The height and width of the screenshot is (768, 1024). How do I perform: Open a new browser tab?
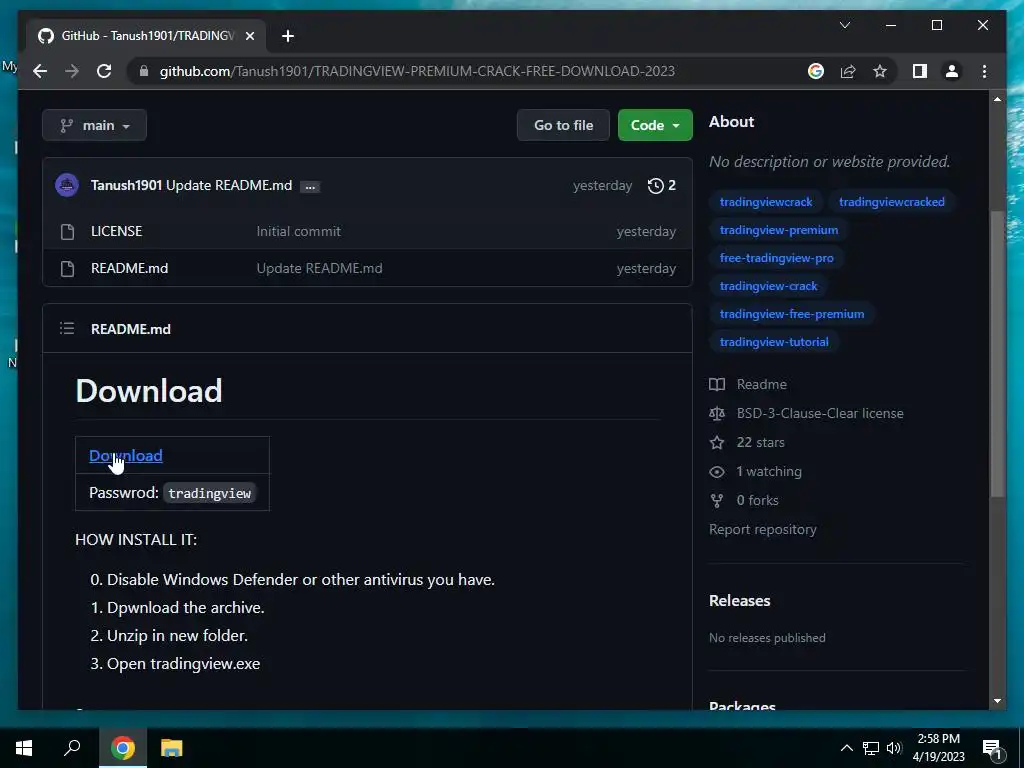pos(288,36)
